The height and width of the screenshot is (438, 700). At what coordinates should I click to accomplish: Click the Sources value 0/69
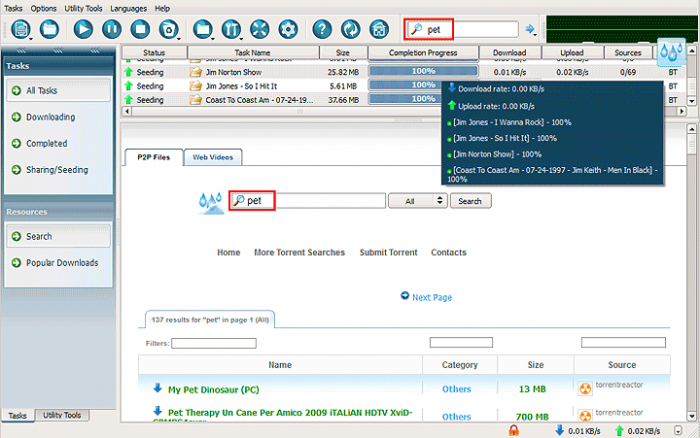tap(627, 72)
